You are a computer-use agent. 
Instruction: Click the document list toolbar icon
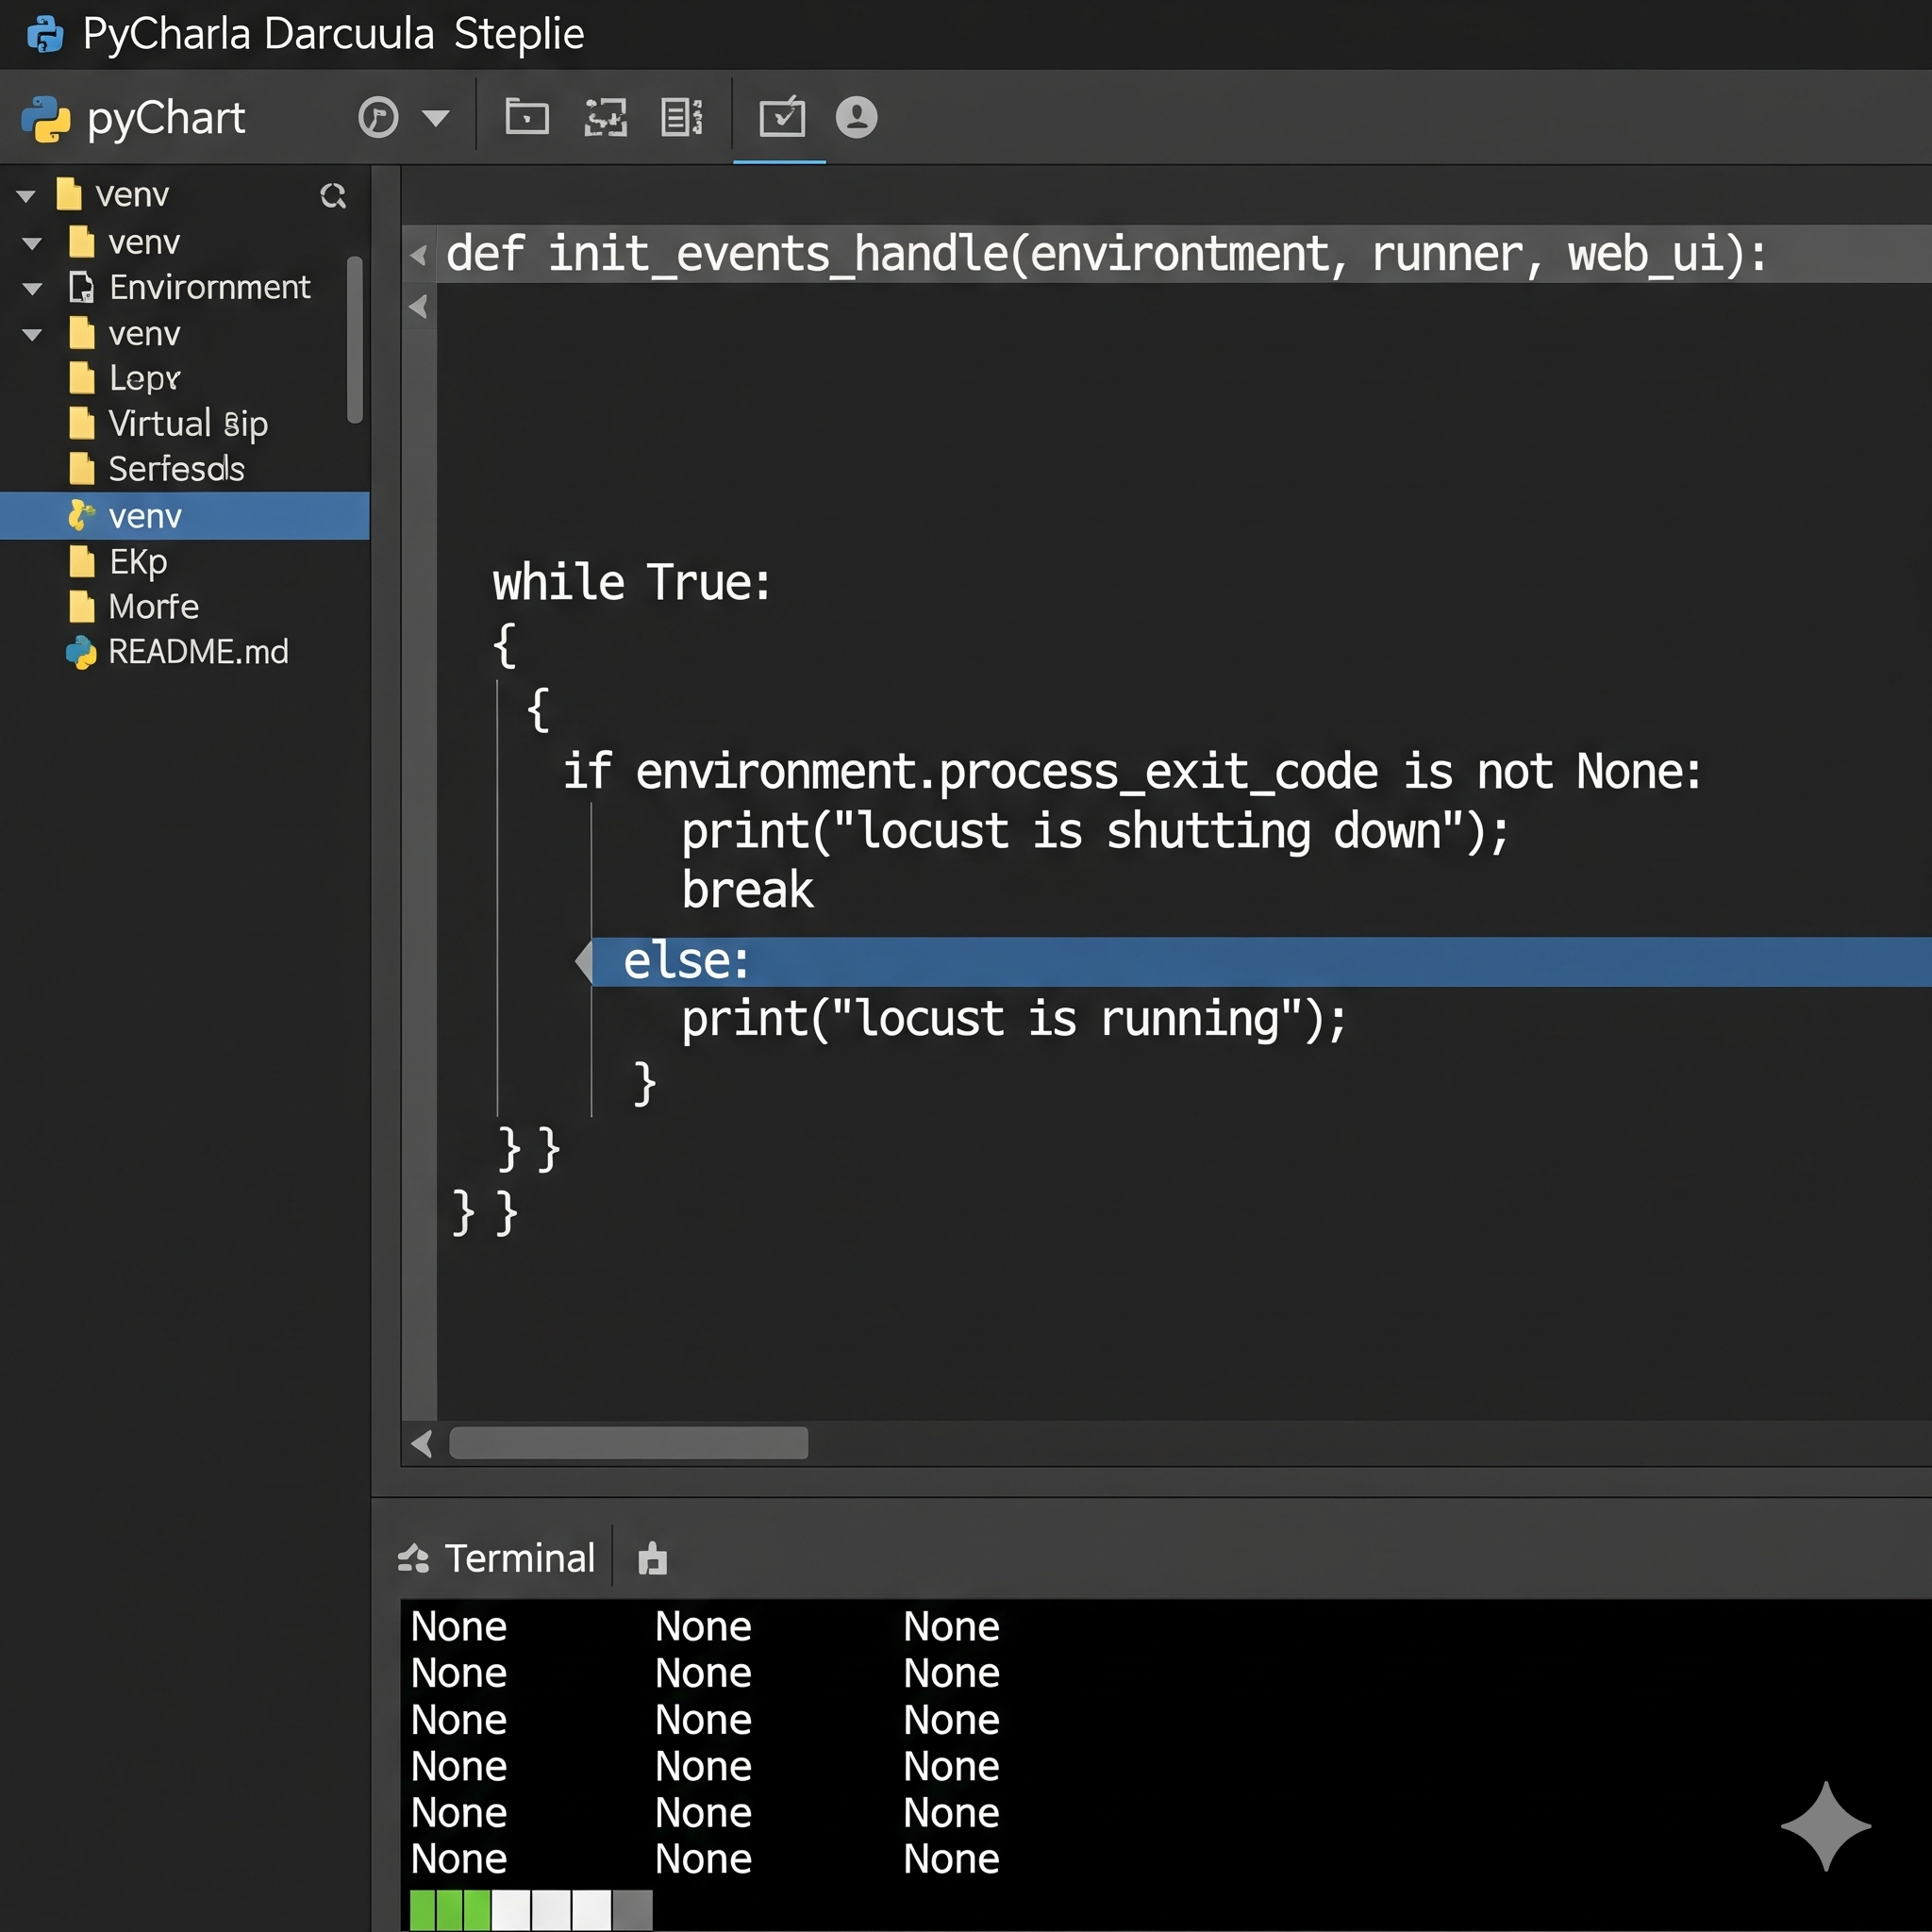[682, 118]
